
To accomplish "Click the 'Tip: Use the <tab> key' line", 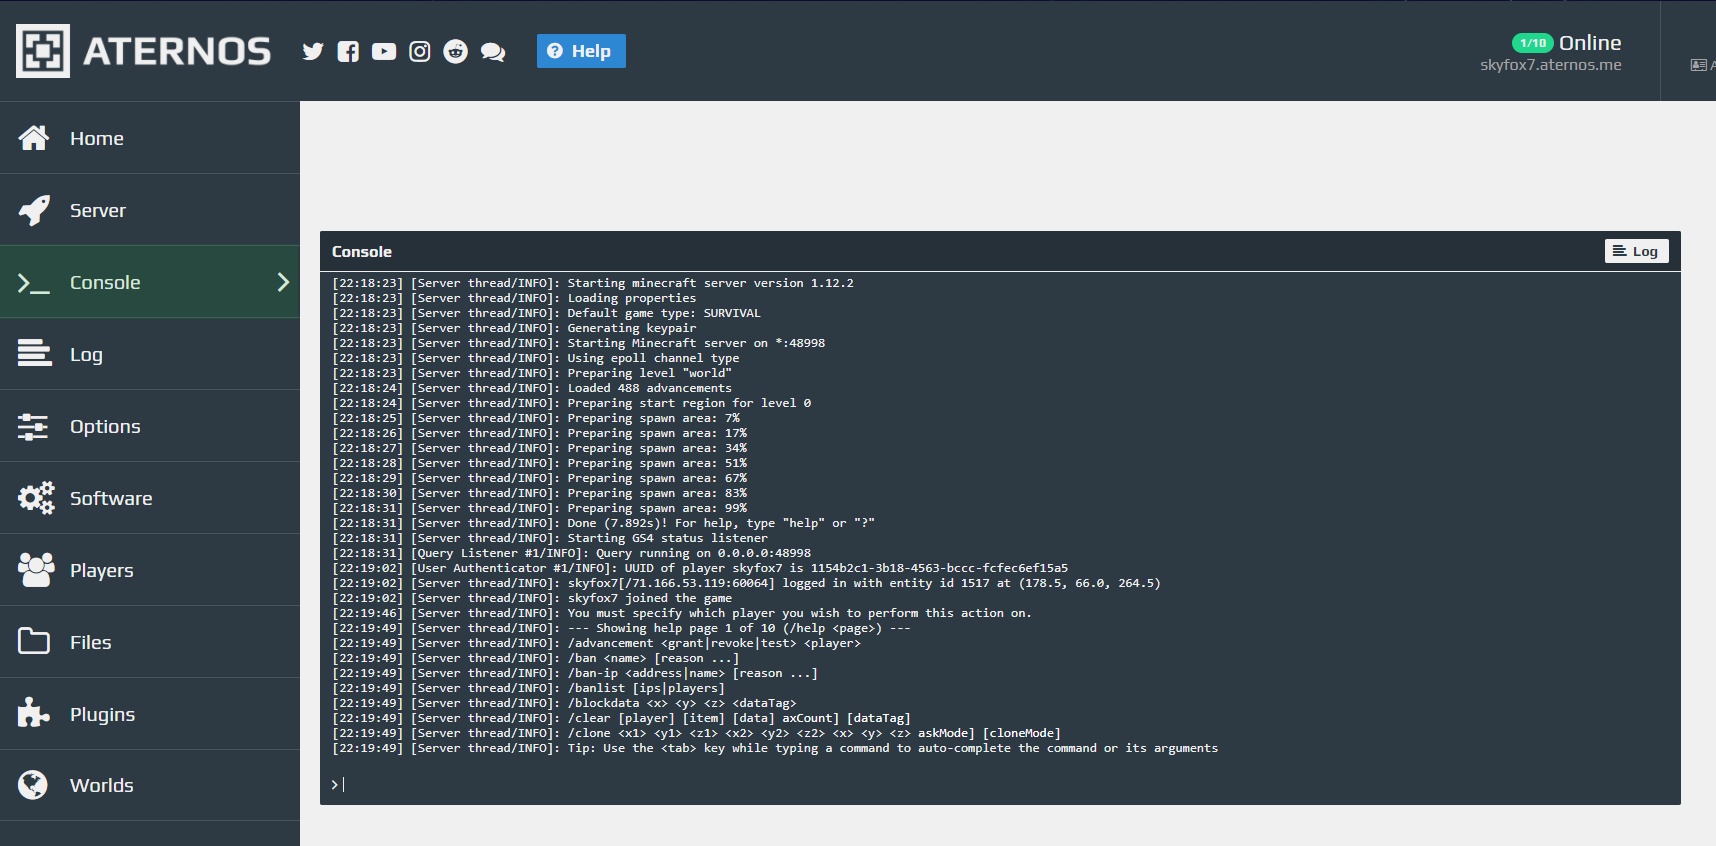I will [x=775, y=748].
